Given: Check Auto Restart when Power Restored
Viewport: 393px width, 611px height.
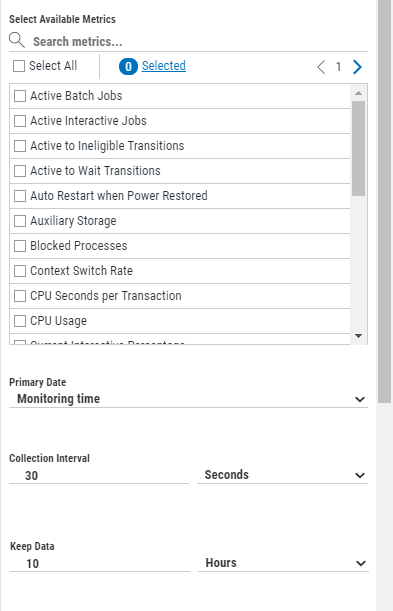Looking at the screenshot, I should (x=20, y=196).
